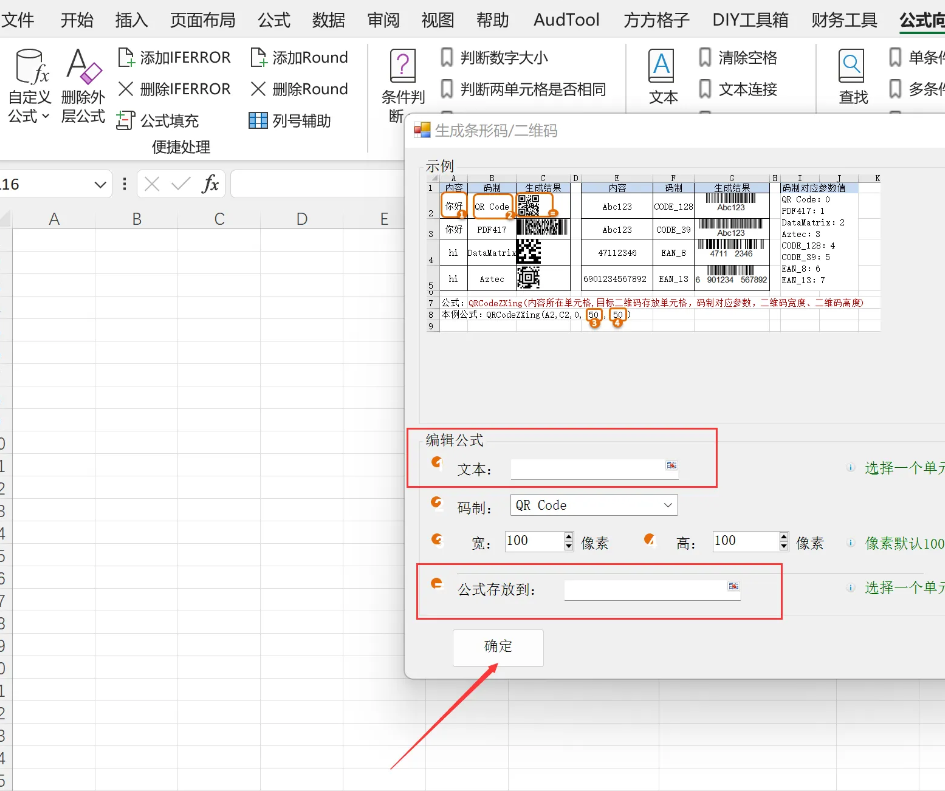This screenshot has height=791, width=945.
Task: Decrease the 宽 width spinner value
Action: click(569, 546)
